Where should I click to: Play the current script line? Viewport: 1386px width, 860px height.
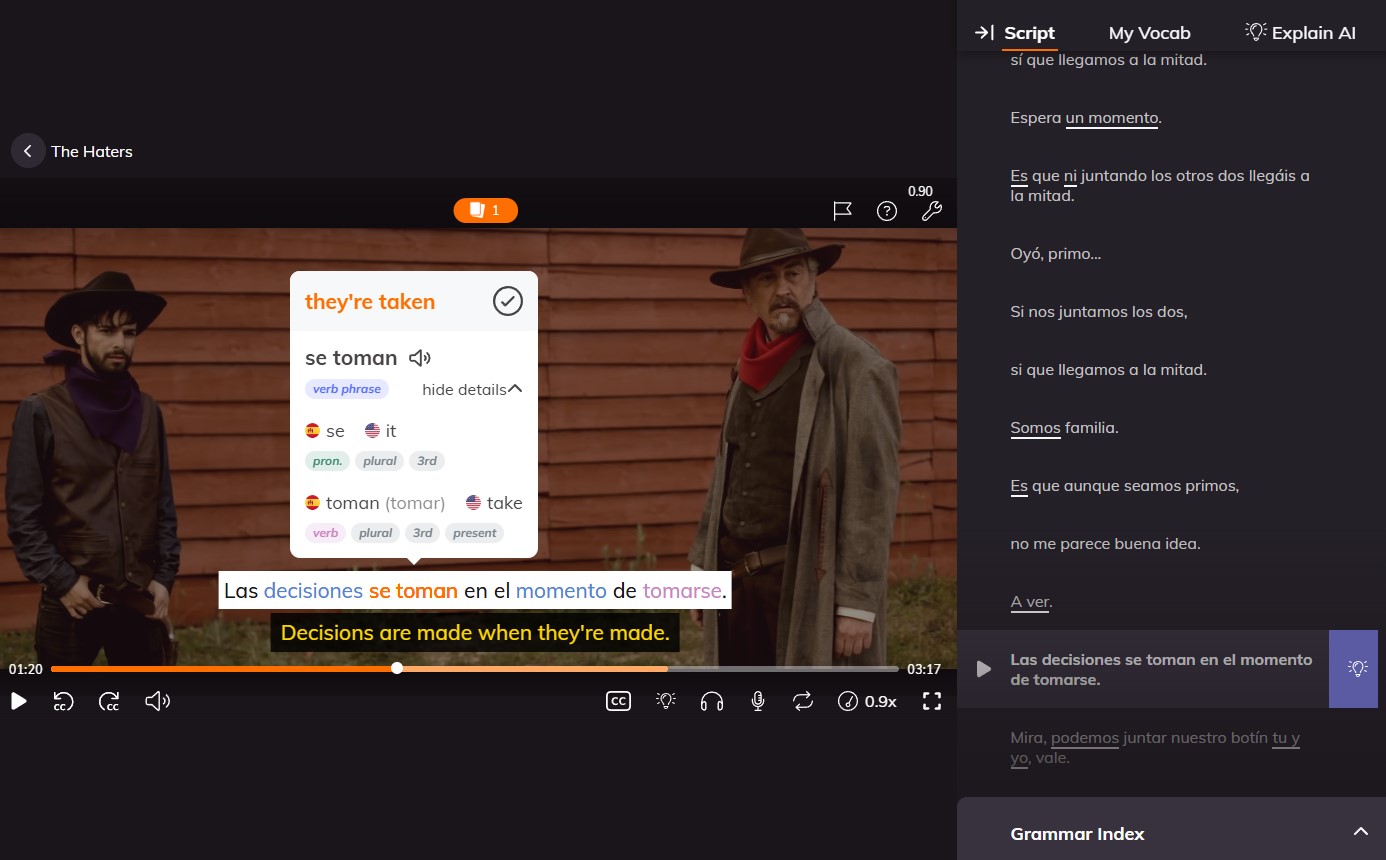click(x=984, y=669)
